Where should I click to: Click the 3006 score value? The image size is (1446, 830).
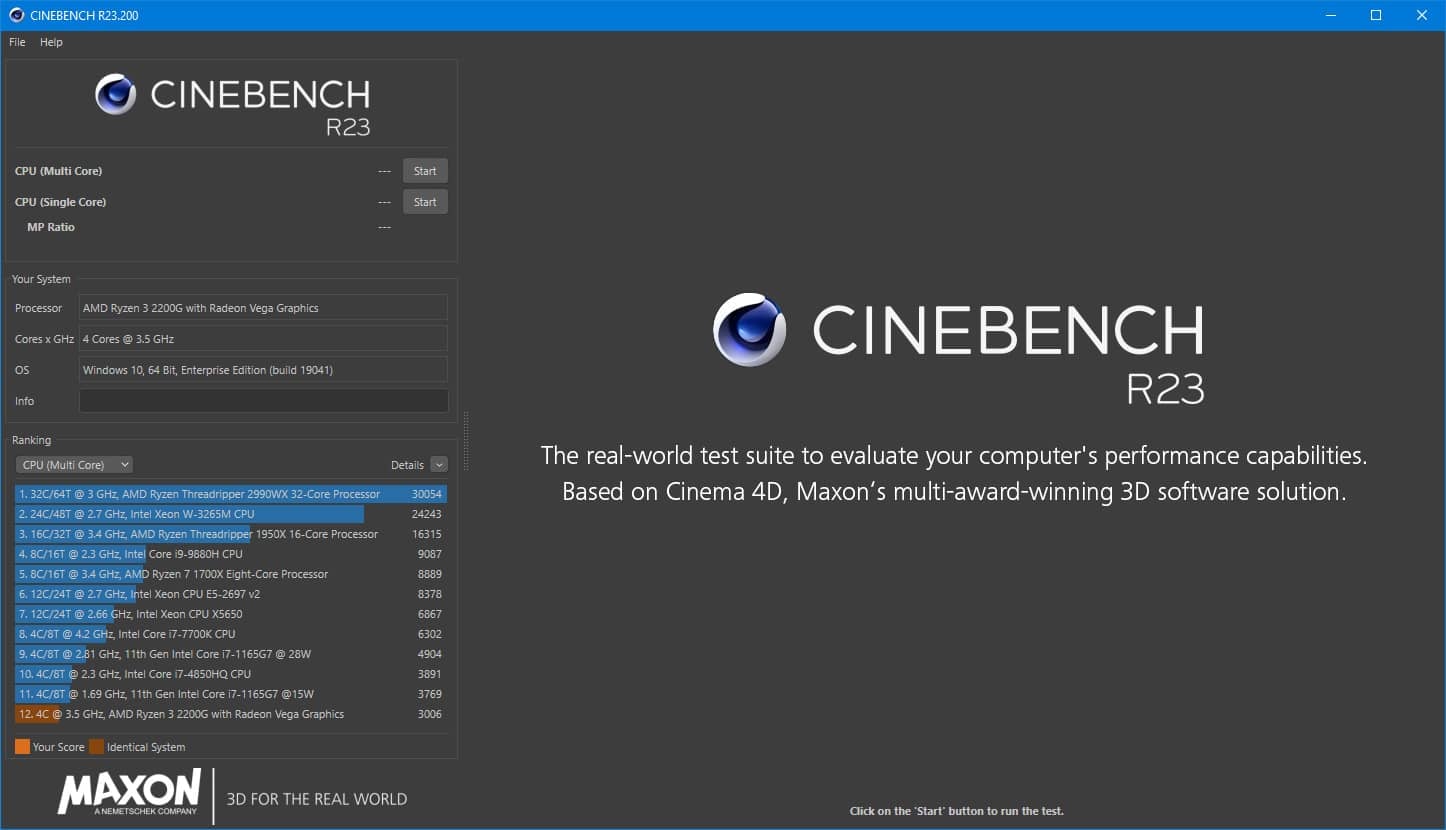point(430,714)
